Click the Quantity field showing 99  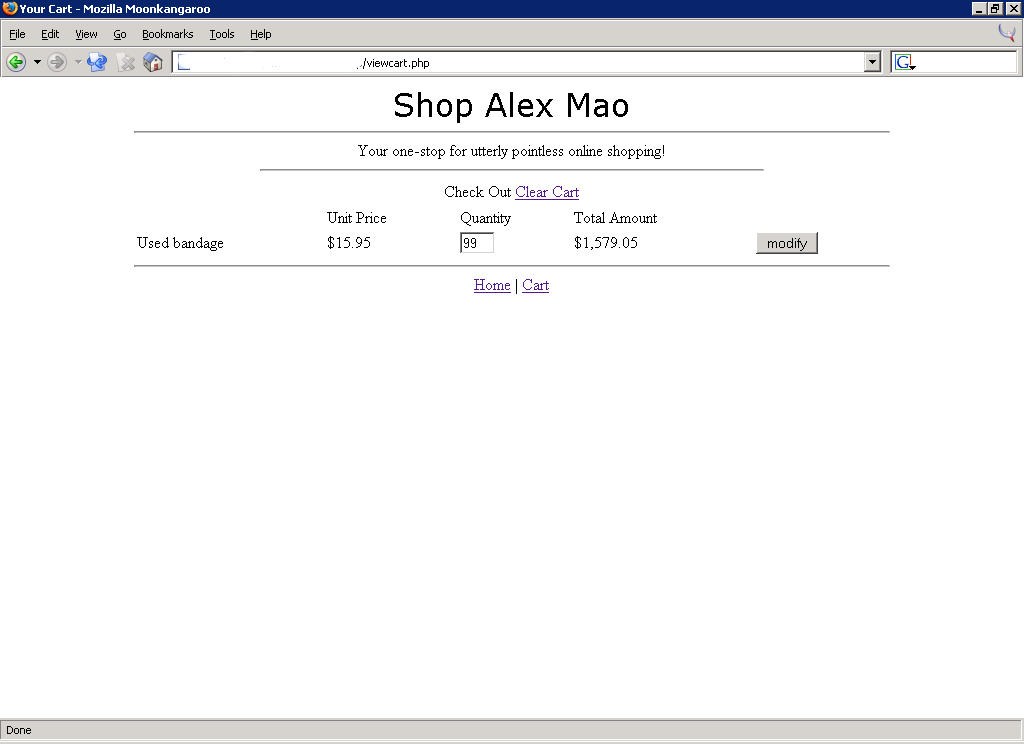(476, 243)
